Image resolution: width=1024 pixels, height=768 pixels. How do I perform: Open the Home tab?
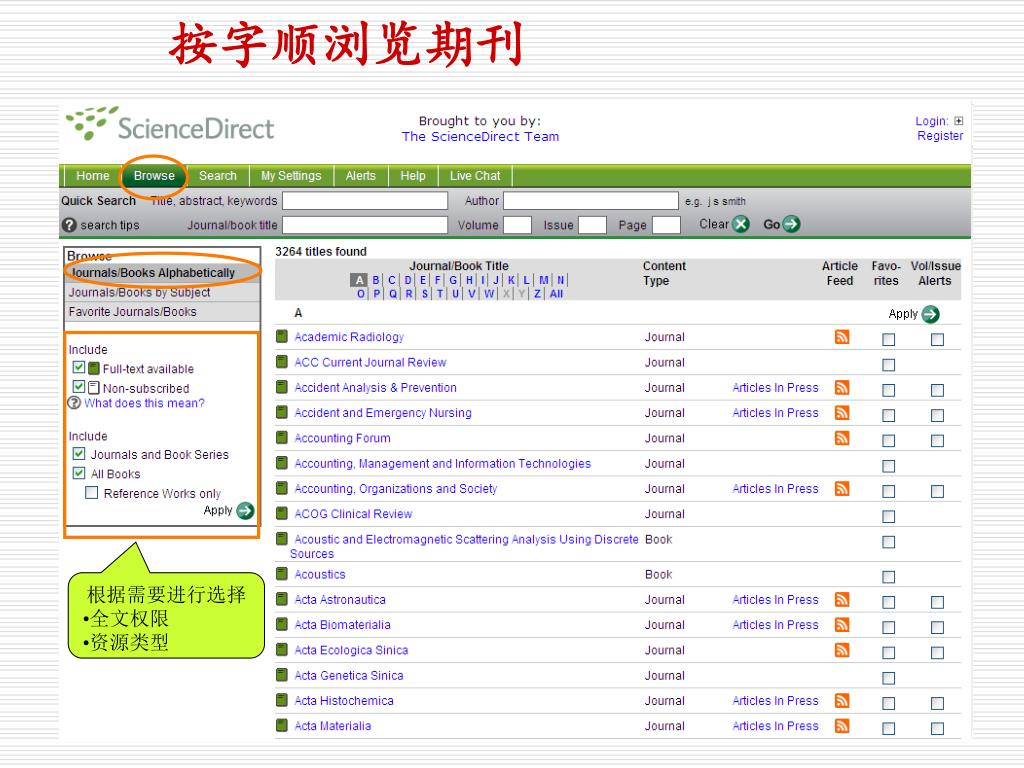point(93,176)
